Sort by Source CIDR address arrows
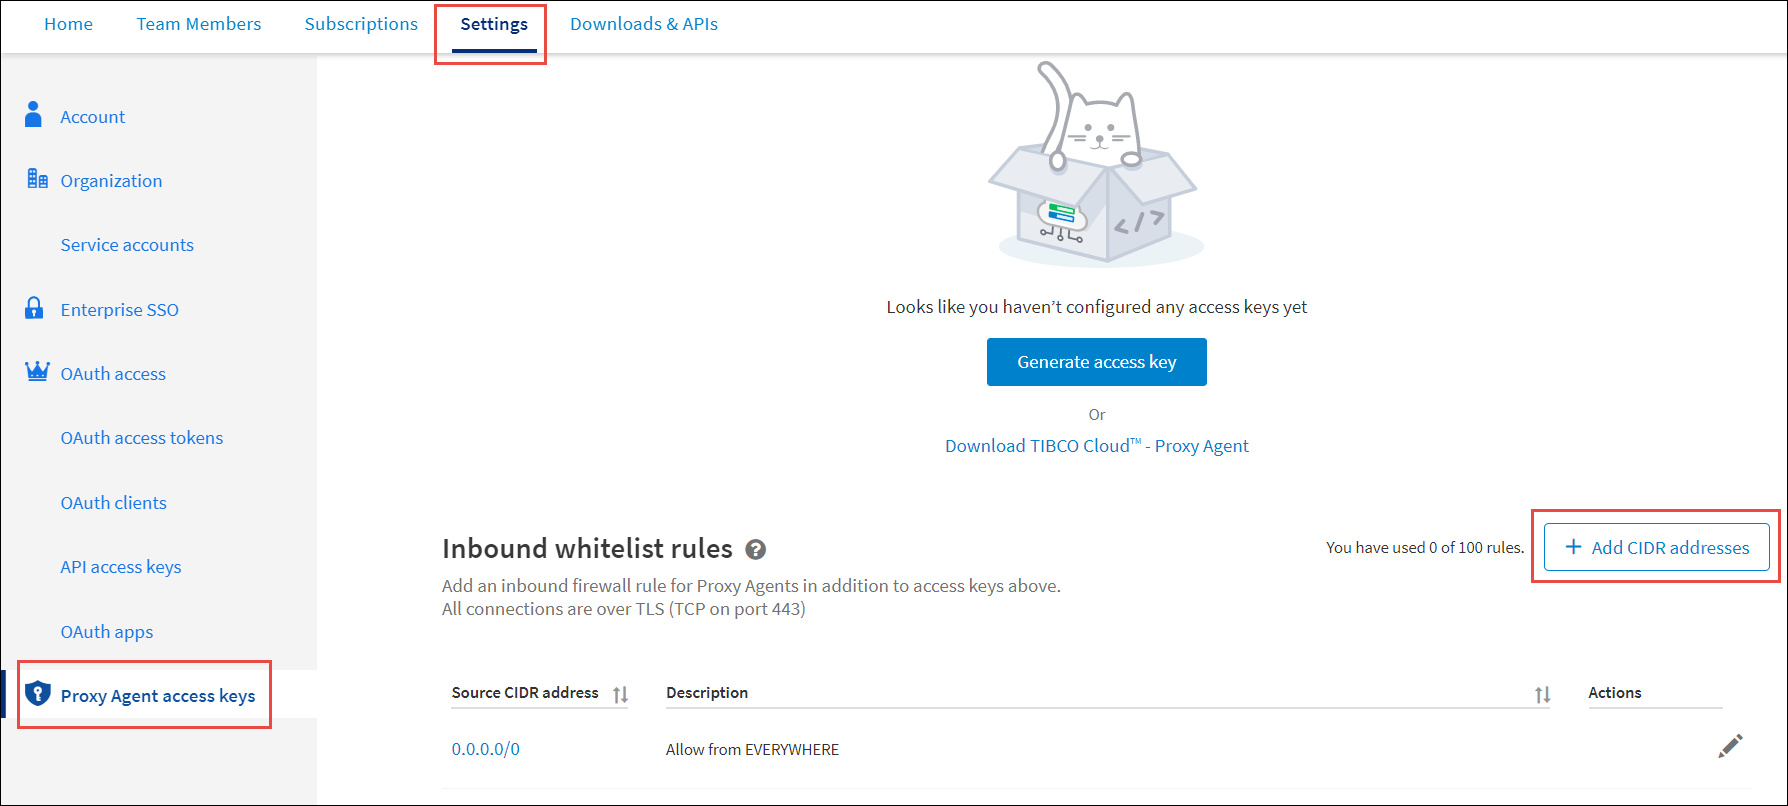The width and height of the screenshot is (1788, 806). 620,694
